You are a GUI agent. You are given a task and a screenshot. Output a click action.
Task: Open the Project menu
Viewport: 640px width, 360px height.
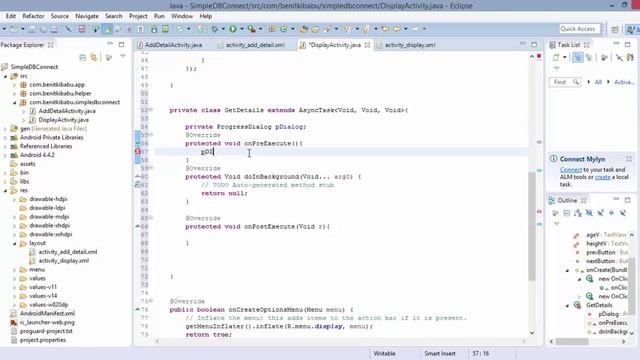[138, 16]
